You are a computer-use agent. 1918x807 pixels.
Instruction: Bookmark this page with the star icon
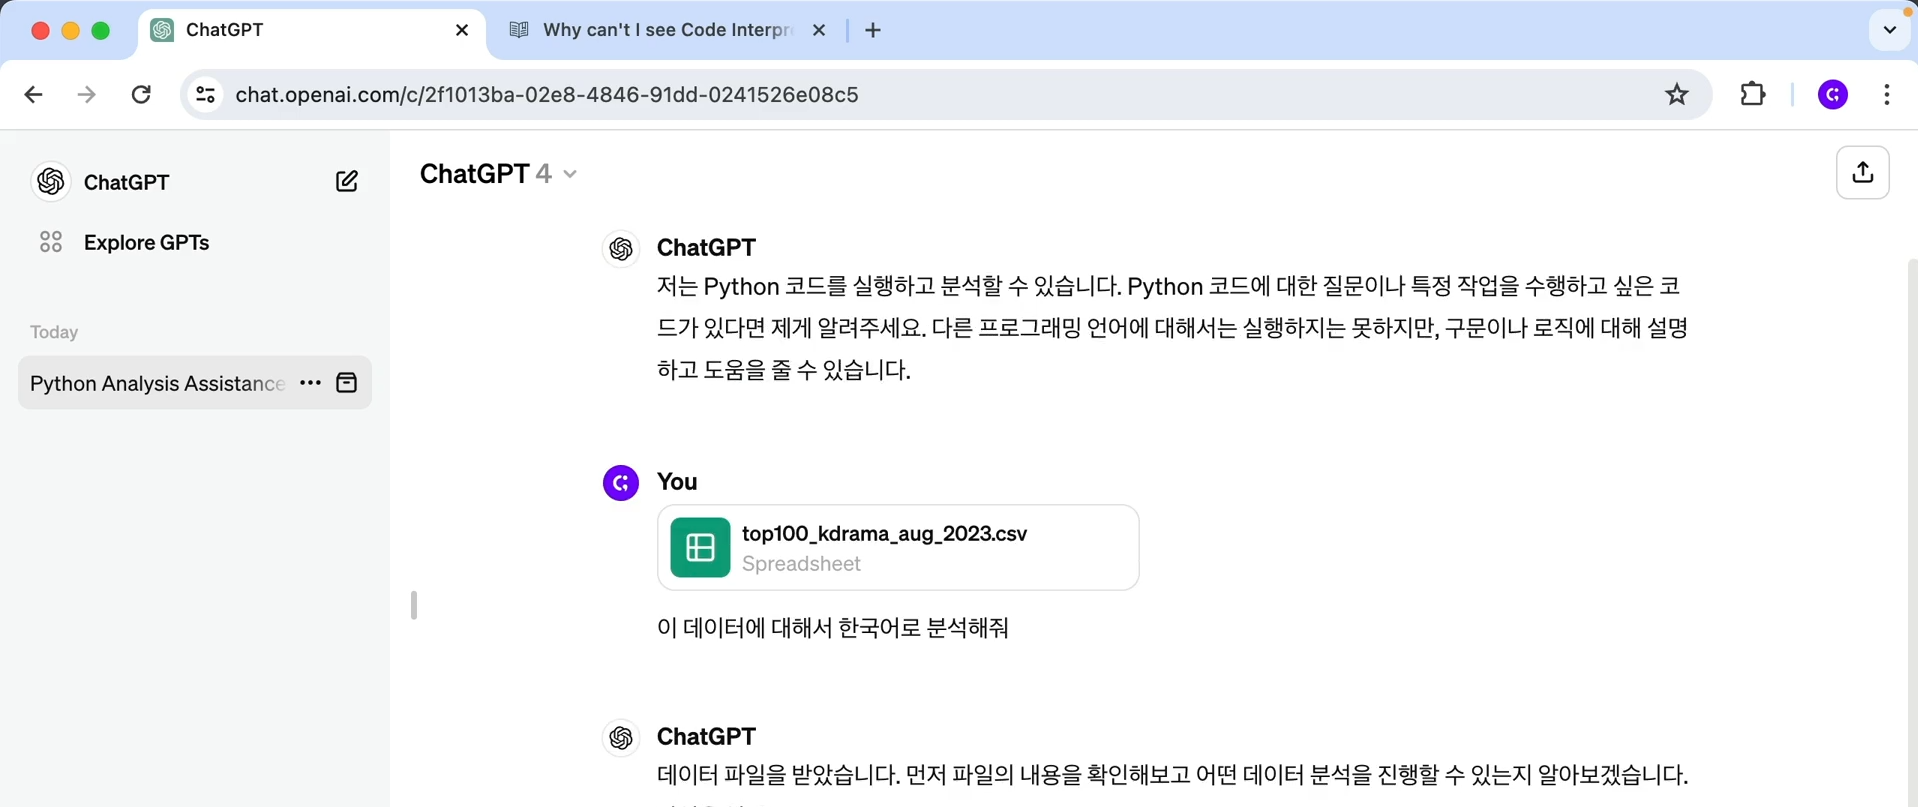click(1676, 94)
